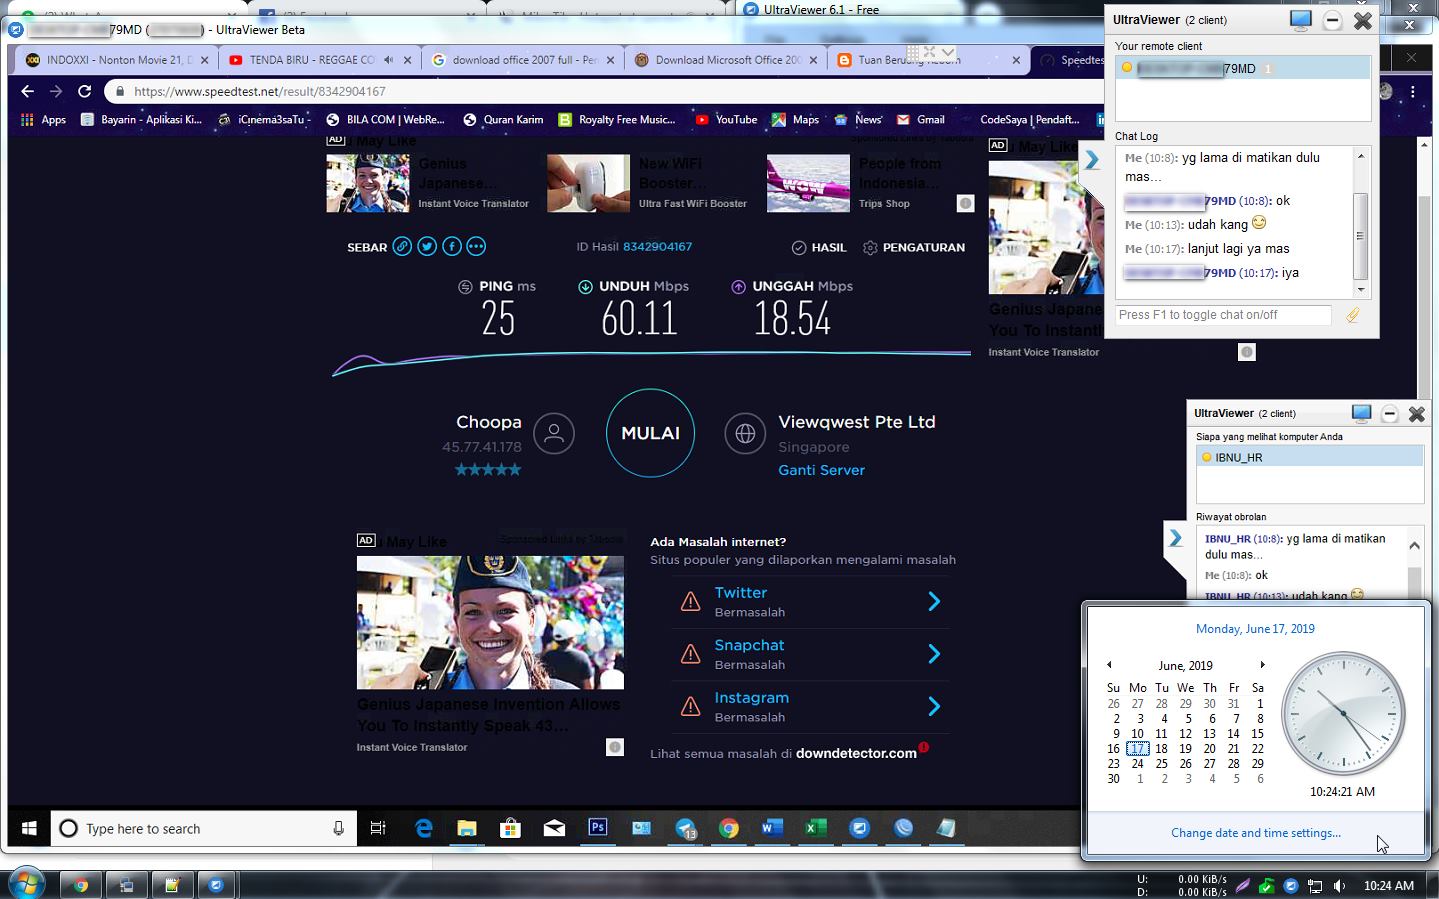1439x899 pixels.
Task: Open Royalty Free Music bookmark
Action: pos(616,119)
